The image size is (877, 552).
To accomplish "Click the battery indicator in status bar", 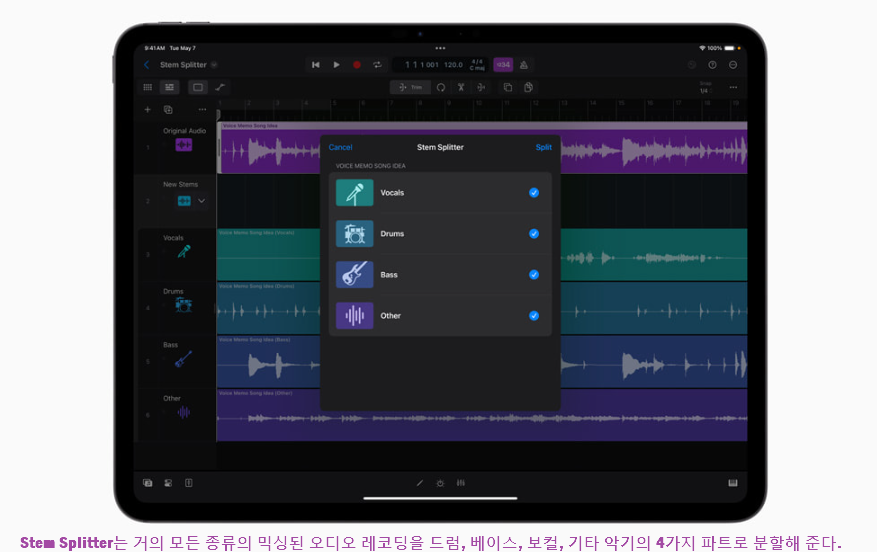I will tap(729, 48).
